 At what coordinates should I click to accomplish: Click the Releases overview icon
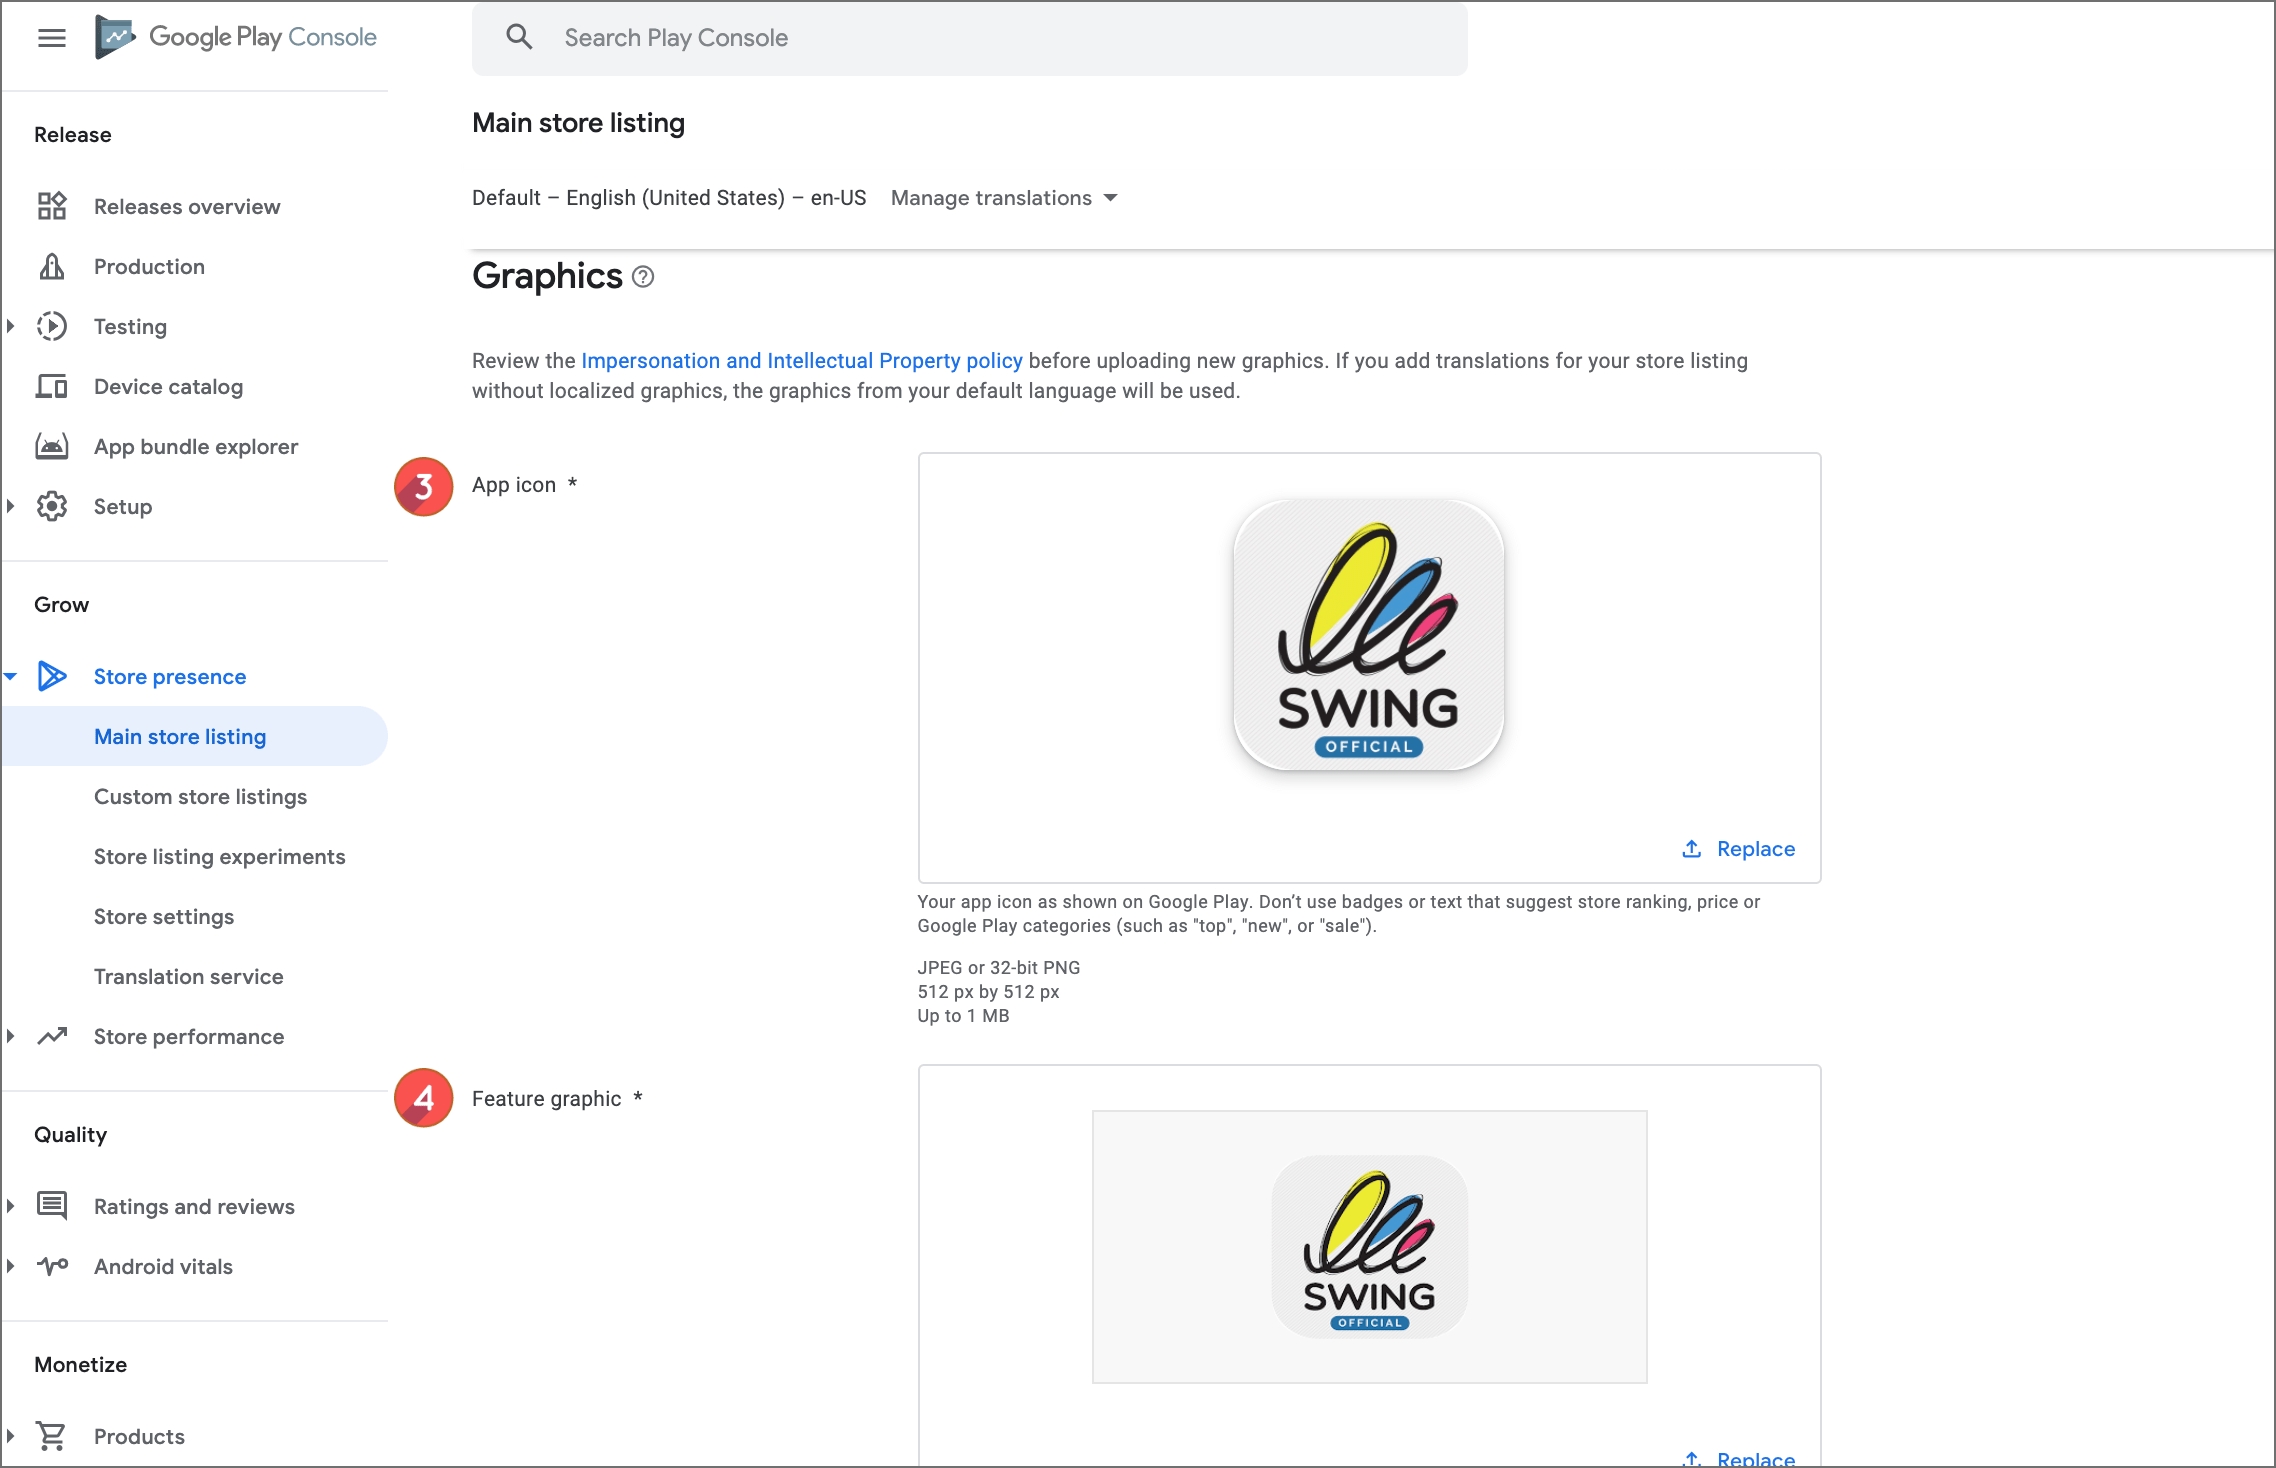coord(52,206)
